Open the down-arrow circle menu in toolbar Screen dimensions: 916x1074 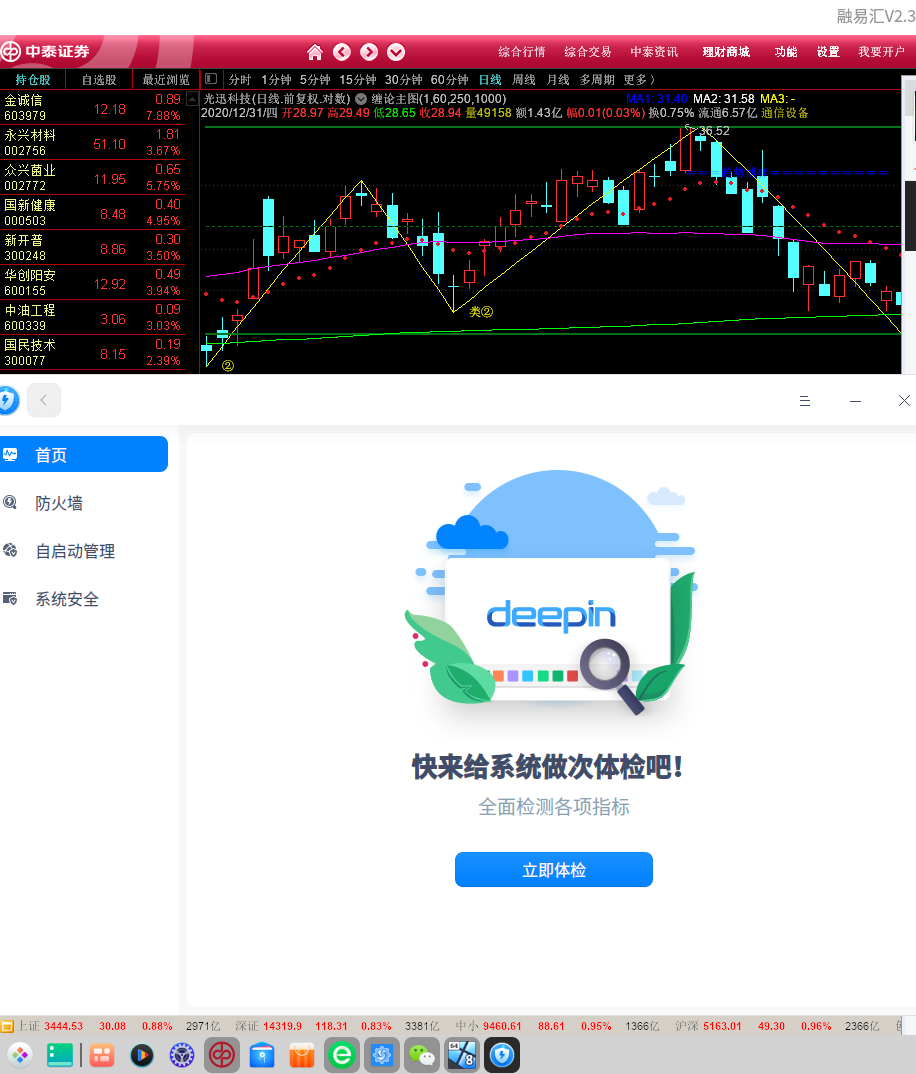[x=396, y=52]
